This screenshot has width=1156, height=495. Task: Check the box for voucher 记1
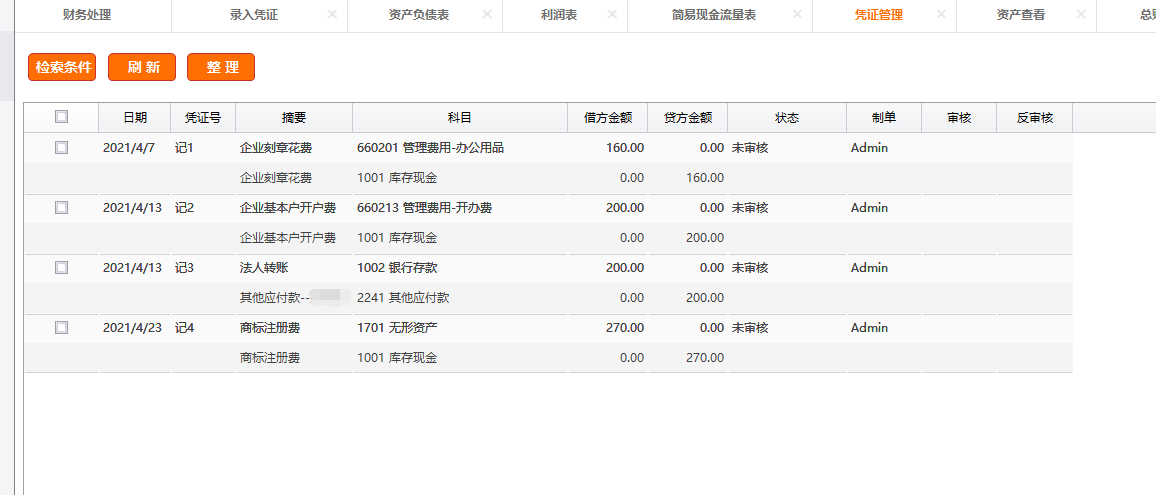point(62,148)
